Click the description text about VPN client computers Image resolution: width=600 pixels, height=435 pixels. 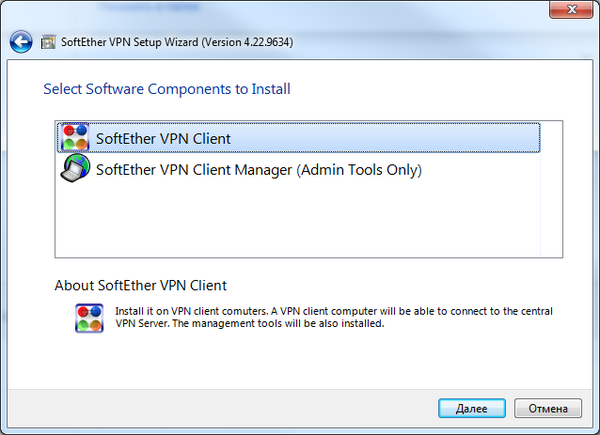coord(334,317)
